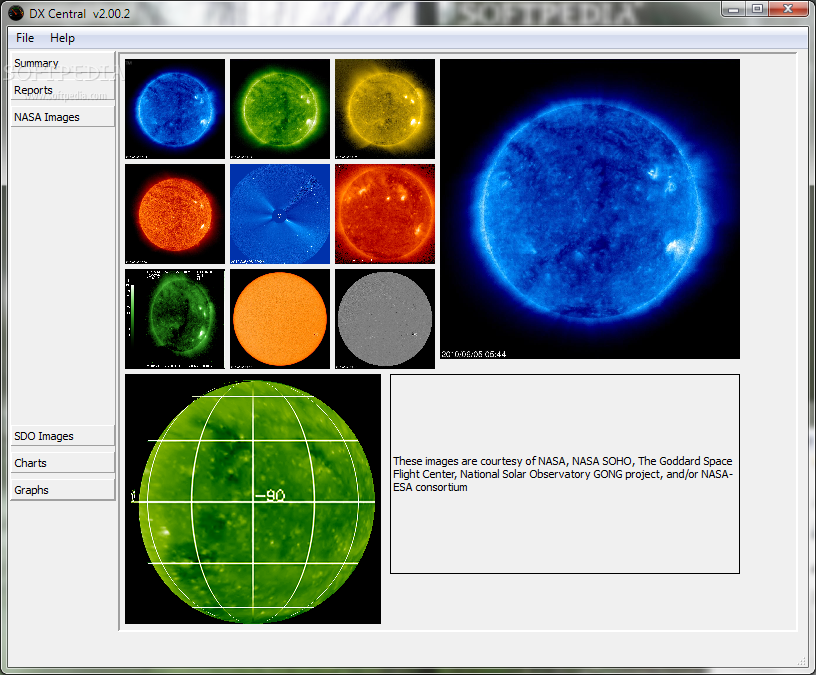816x675 pixels.
Task: Open the blue coronagraph thumbnail
Action: (x=280, y=214)
